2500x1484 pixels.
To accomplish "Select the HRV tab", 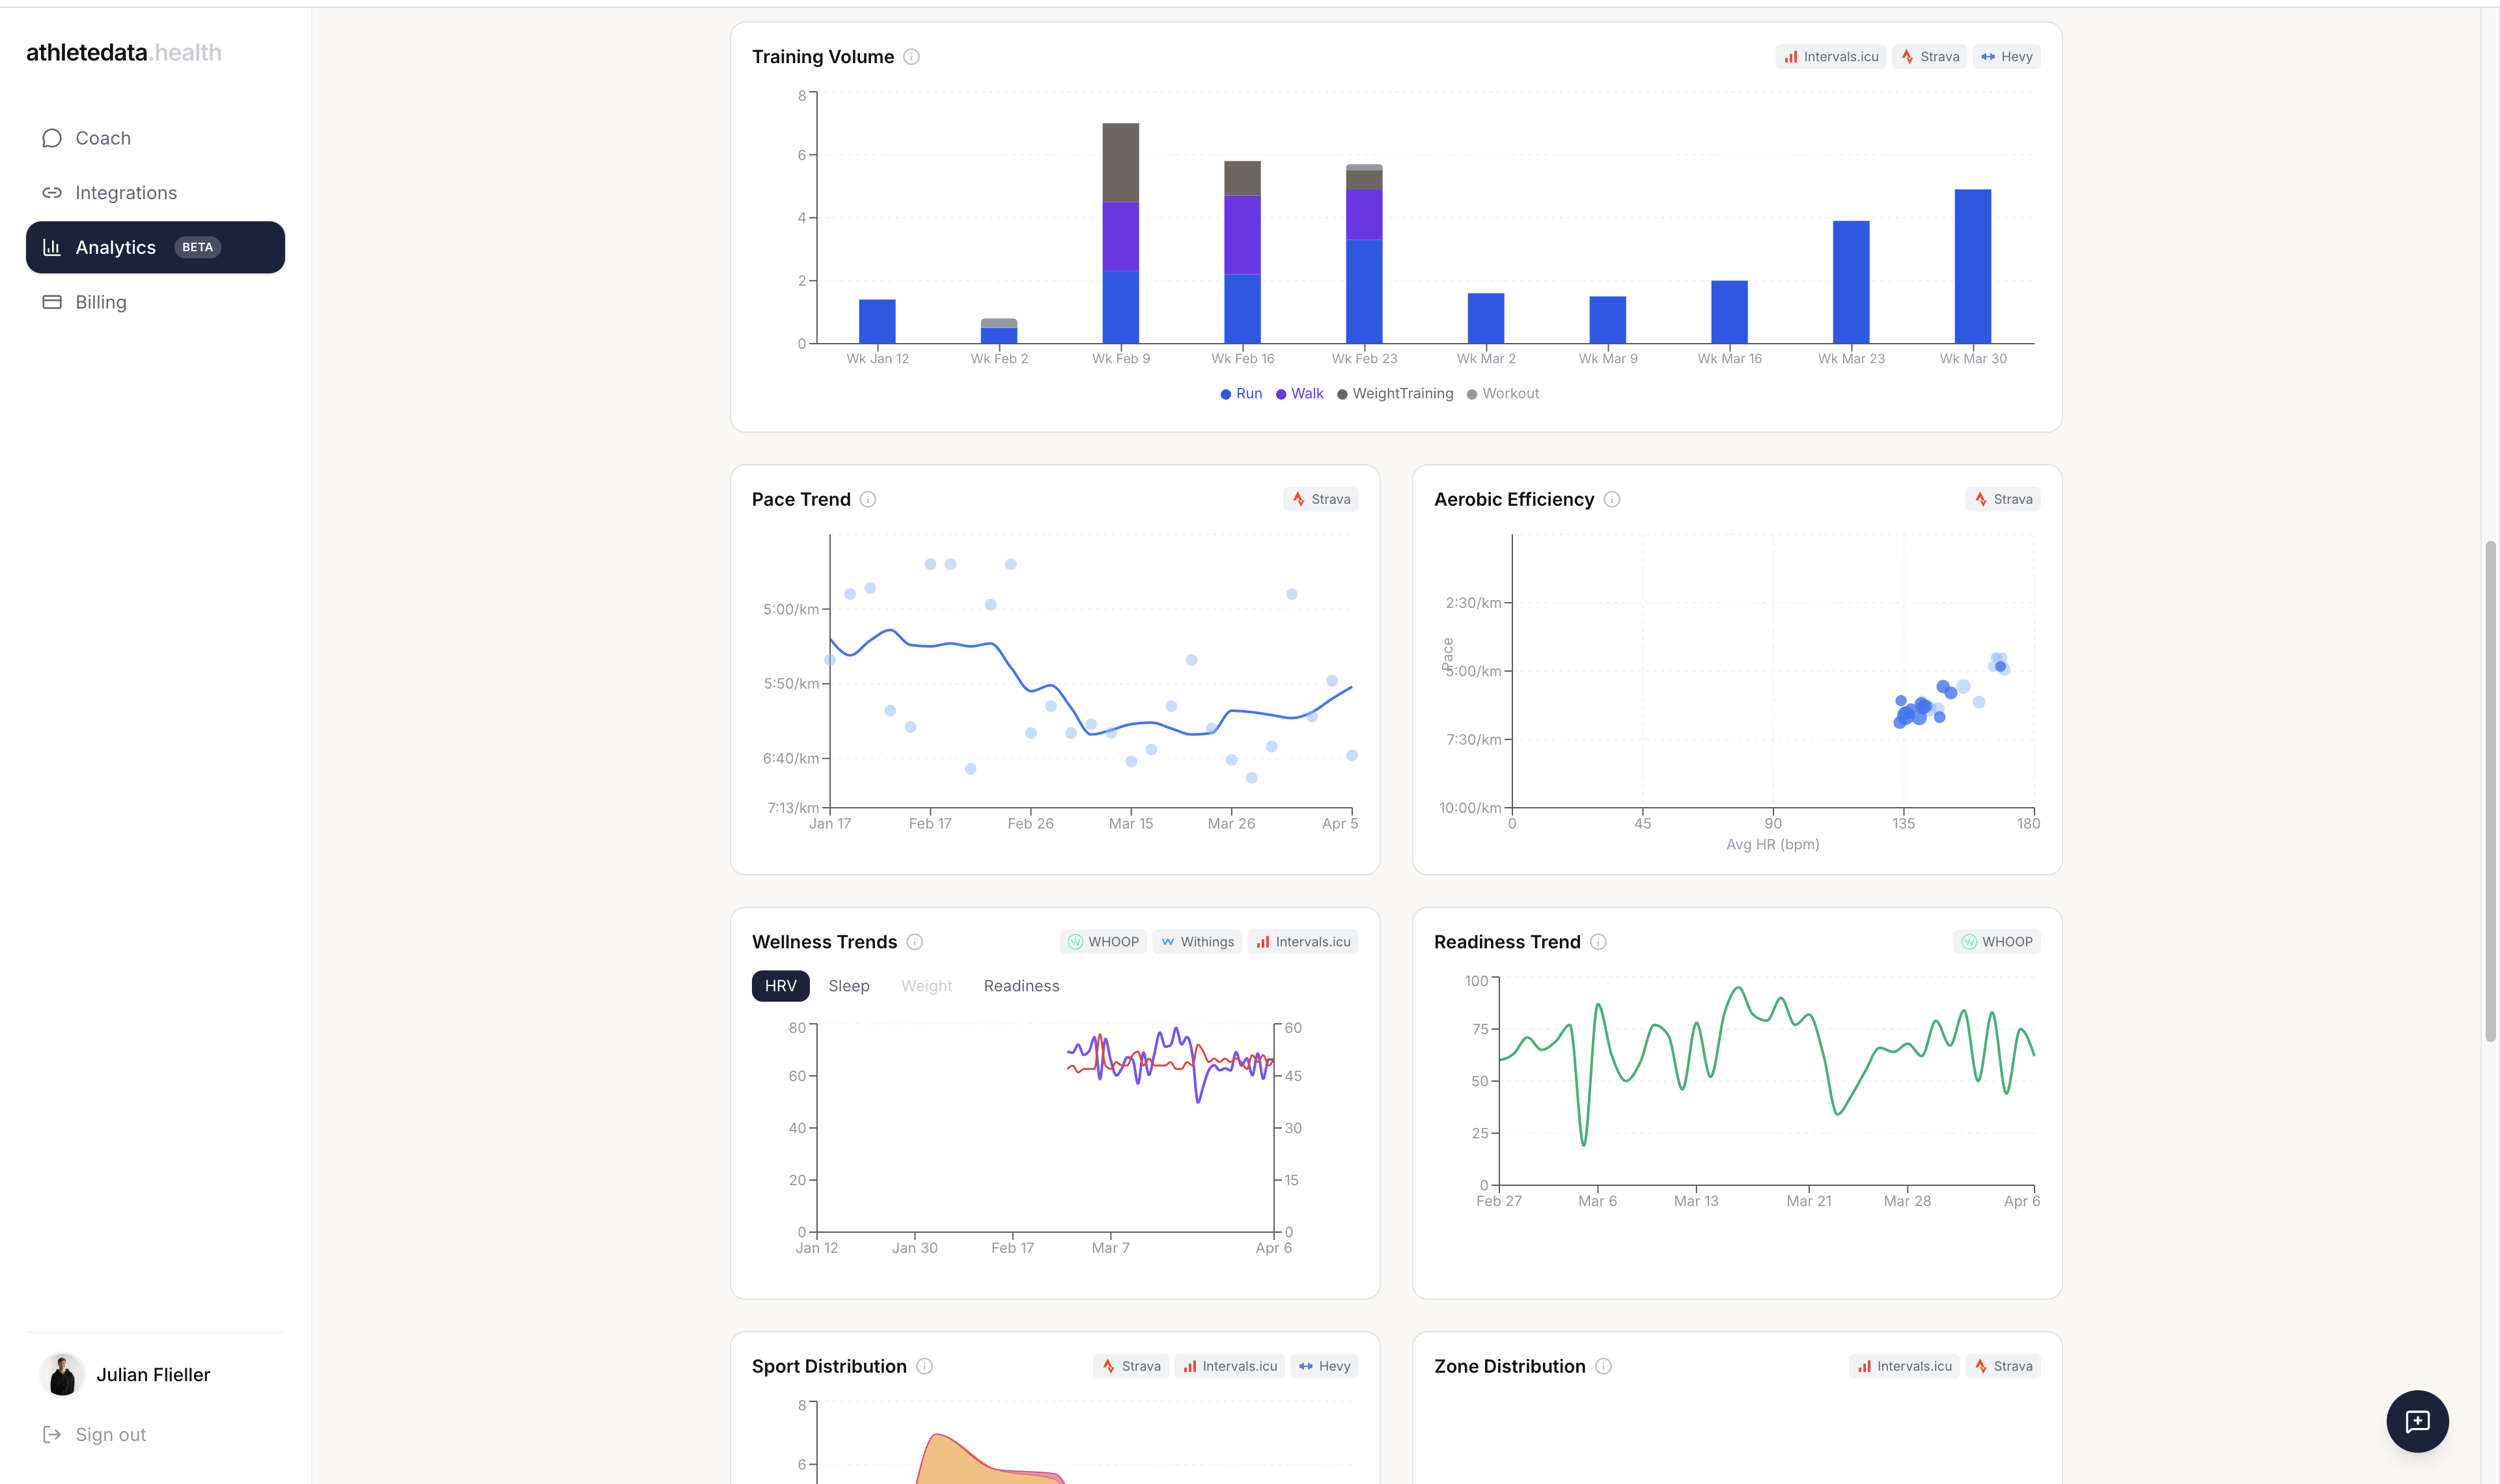I will (780, 986).
